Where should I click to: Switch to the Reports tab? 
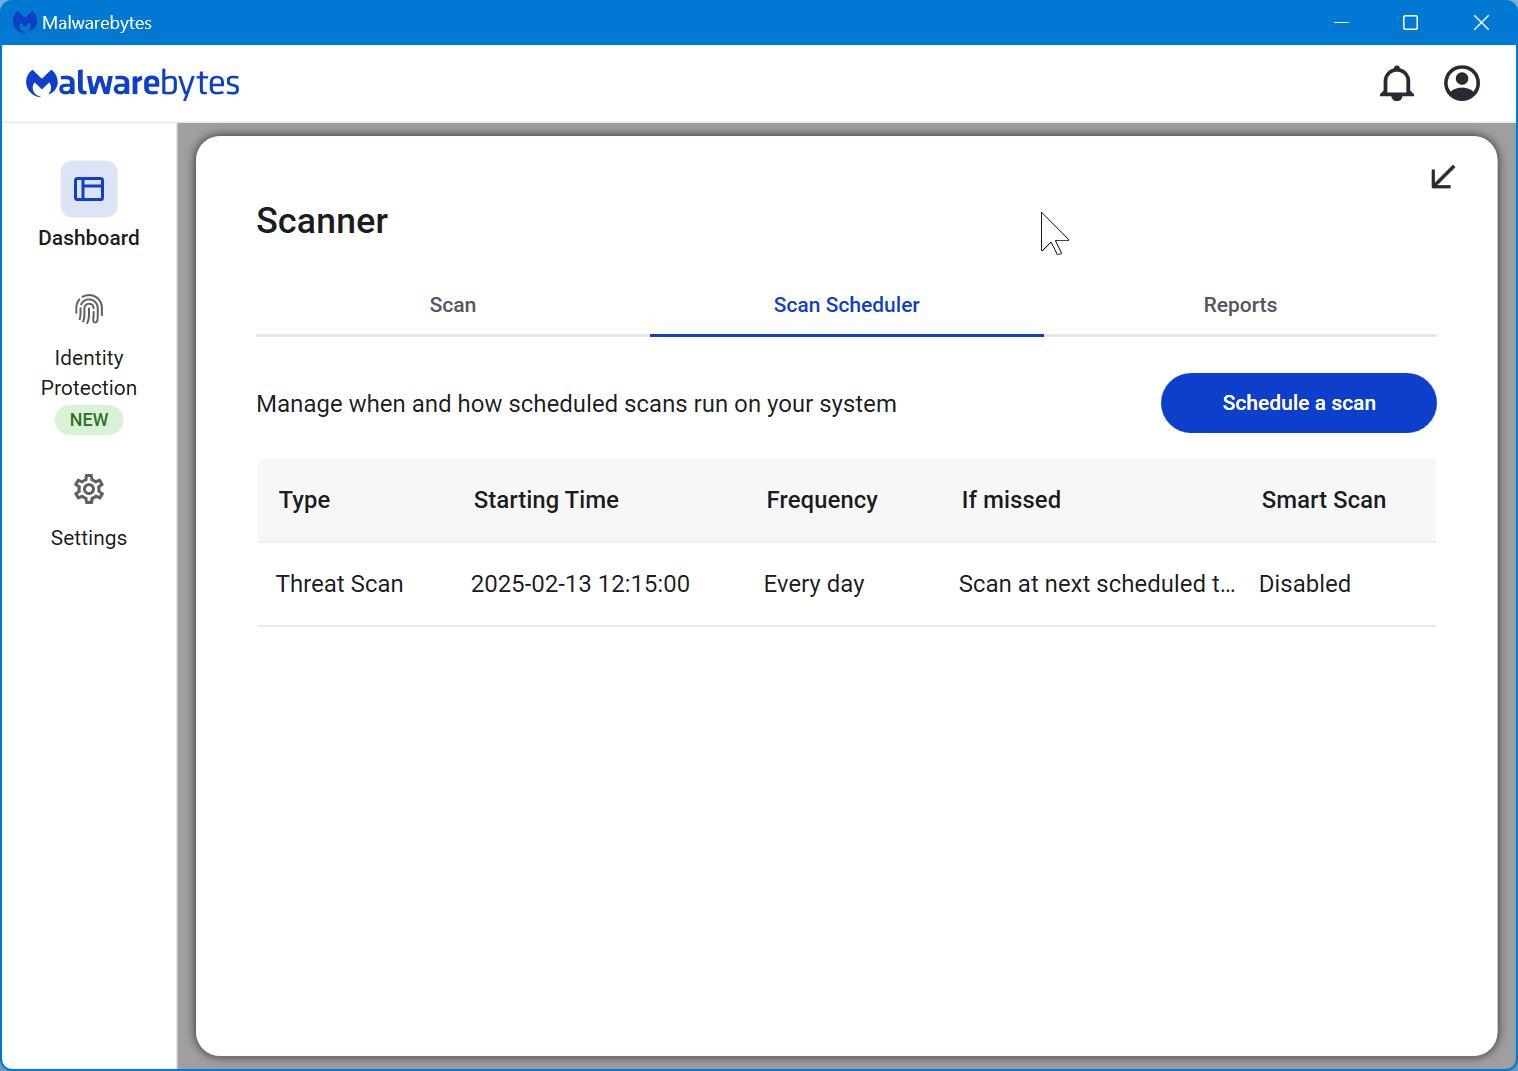(1240, 305)
